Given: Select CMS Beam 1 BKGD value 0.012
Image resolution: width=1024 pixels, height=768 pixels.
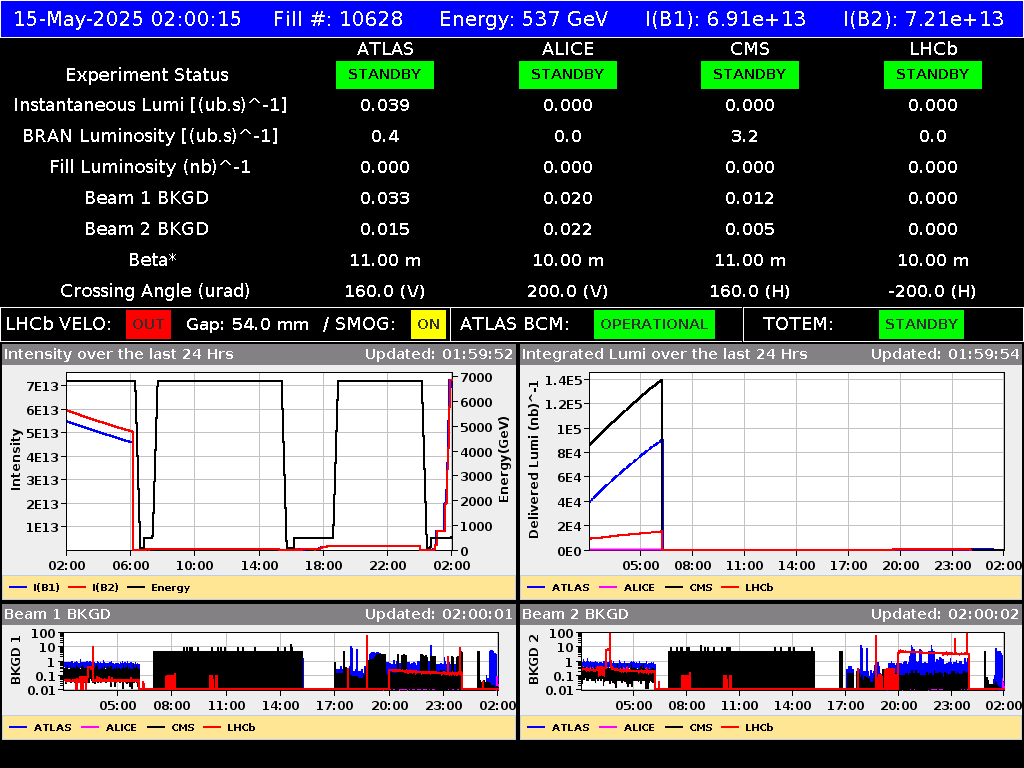Looking at the screenshot, I should (x=750, y=198).
